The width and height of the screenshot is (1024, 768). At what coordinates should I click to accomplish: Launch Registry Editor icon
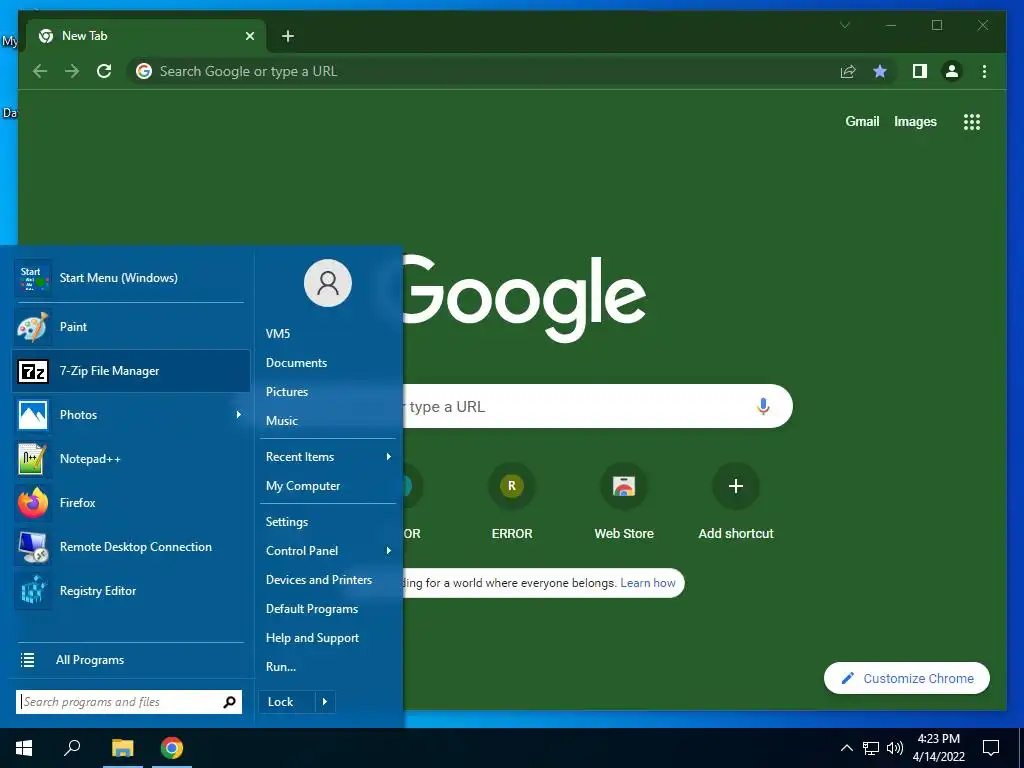coord(33,591)
